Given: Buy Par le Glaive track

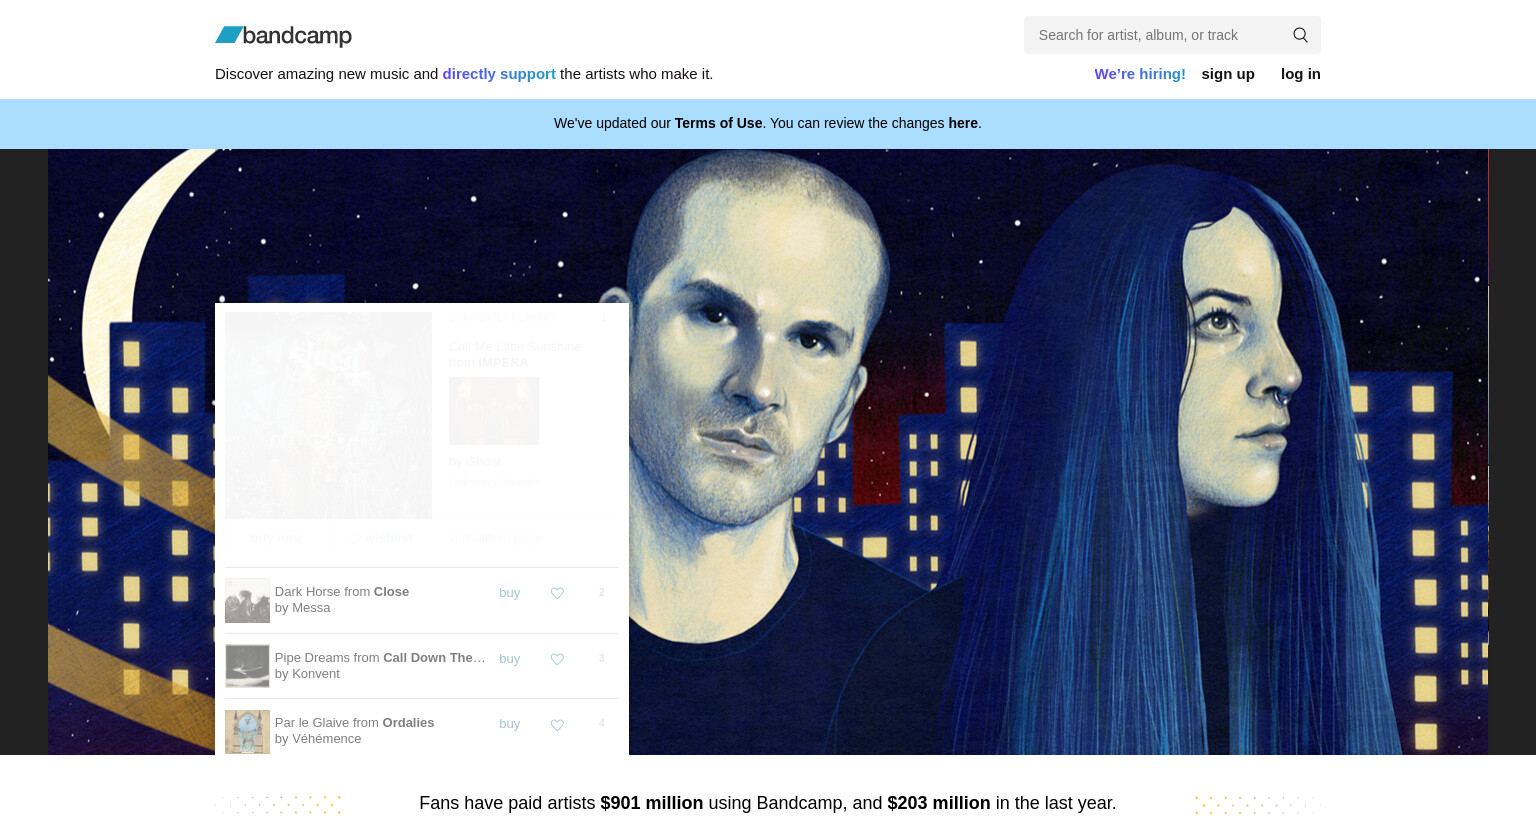Looking at the screenshot, I should (x=510, y=724).
